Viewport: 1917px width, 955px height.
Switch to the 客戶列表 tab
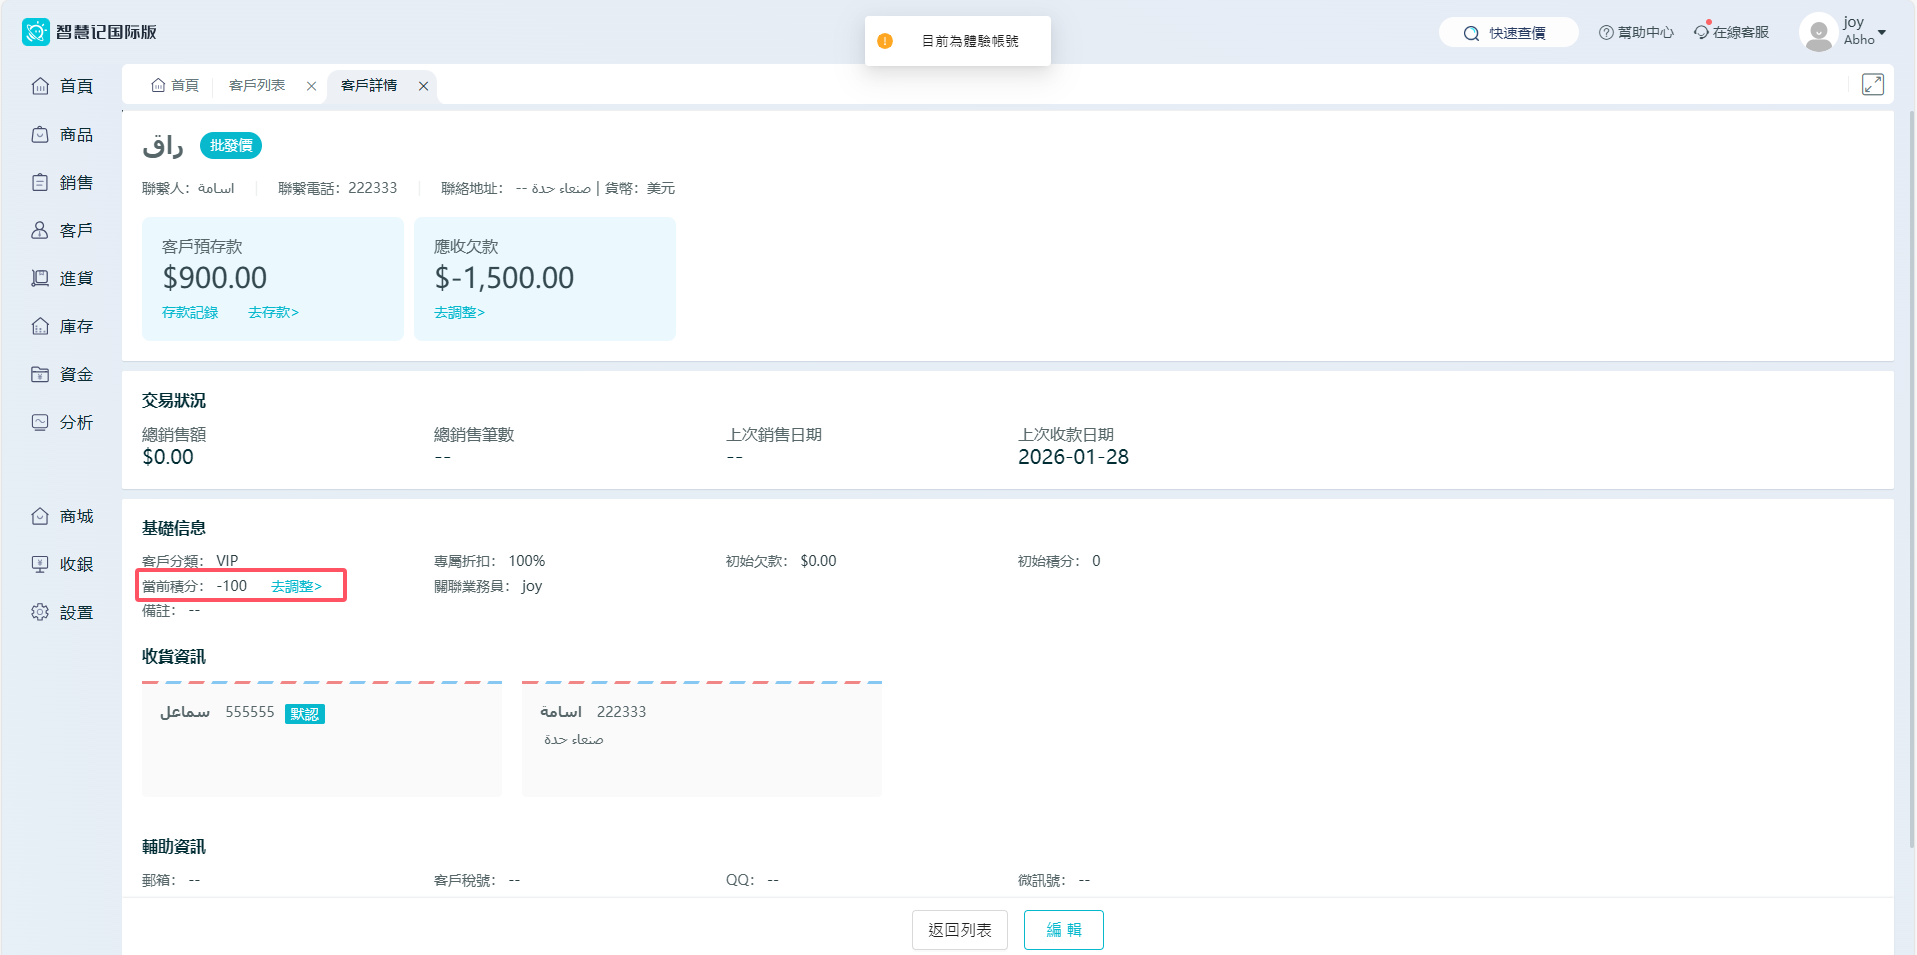pyautogui.click(x=257, y=86)
